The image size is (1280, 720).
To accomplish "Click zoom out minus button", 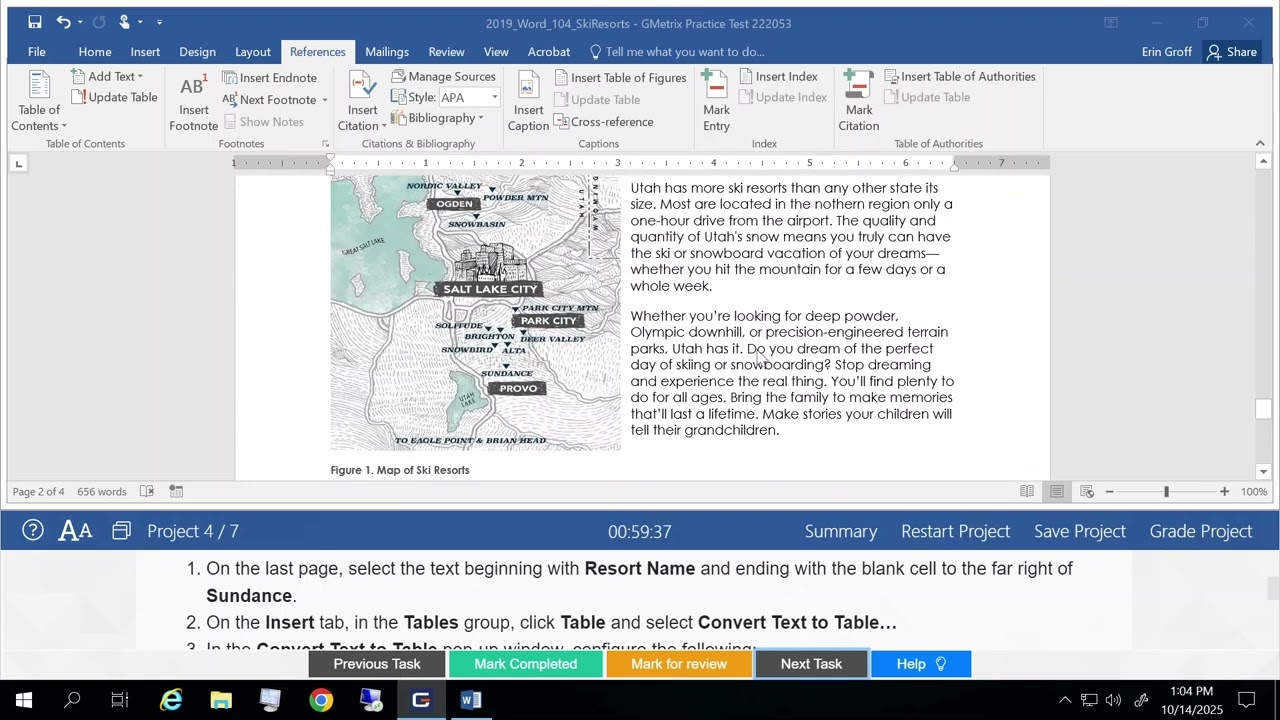I will click(x=1109, y=492).
